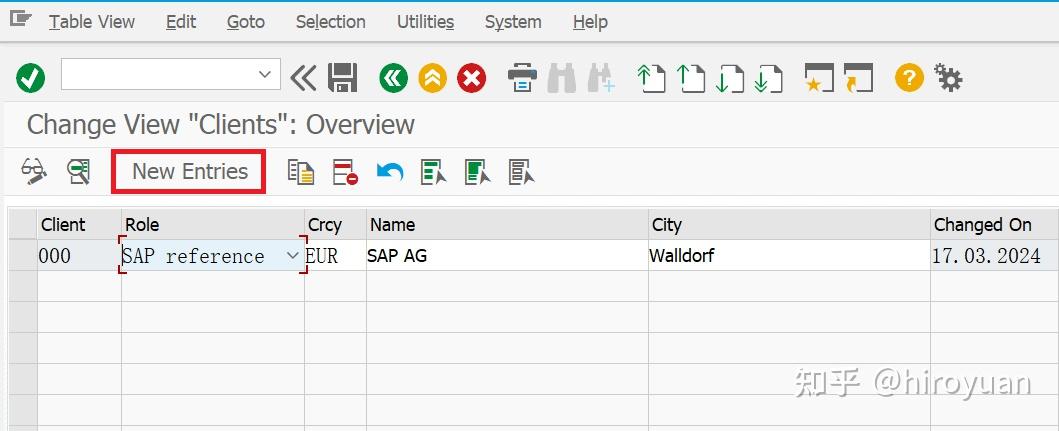Open the Table View menu

[92, 22]
